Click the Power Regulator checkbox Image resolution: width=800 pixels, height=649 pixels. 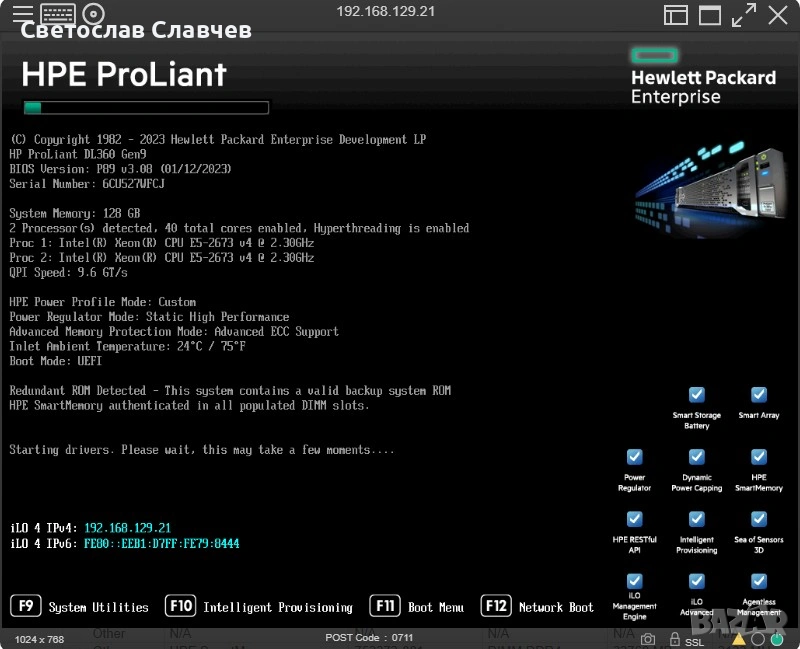[634, 457]
